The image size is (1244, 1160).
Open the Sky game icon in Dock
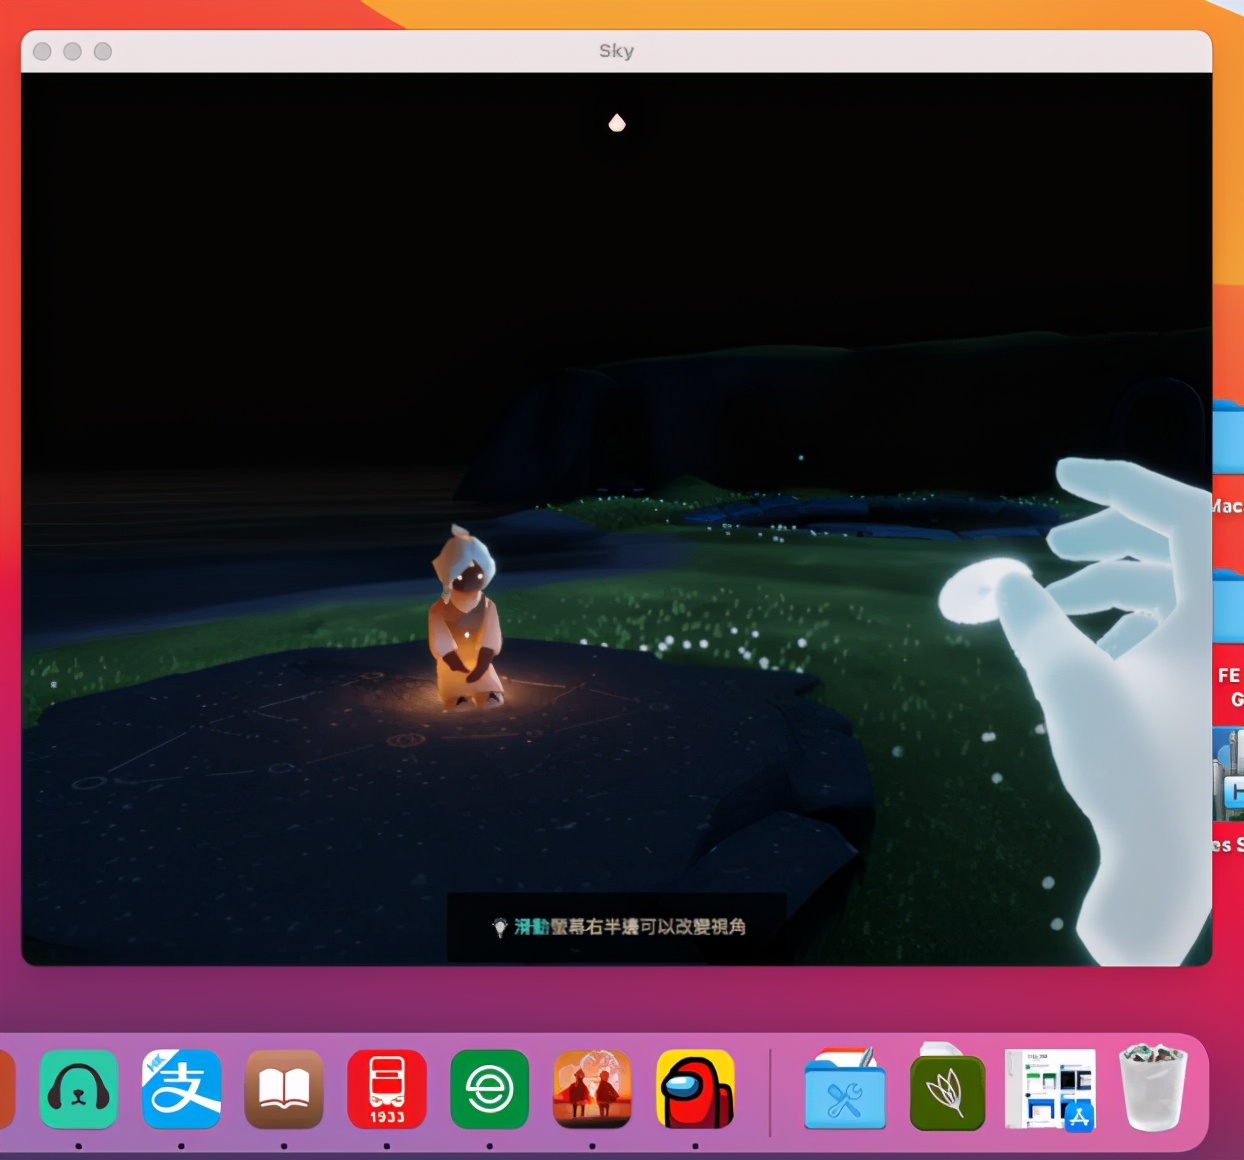(592, 1089)
